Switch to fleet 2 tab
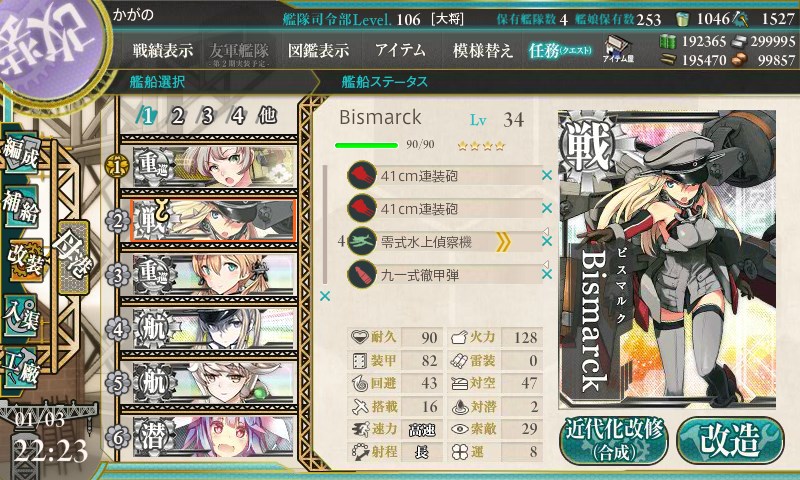 click(x=178, y=116)
